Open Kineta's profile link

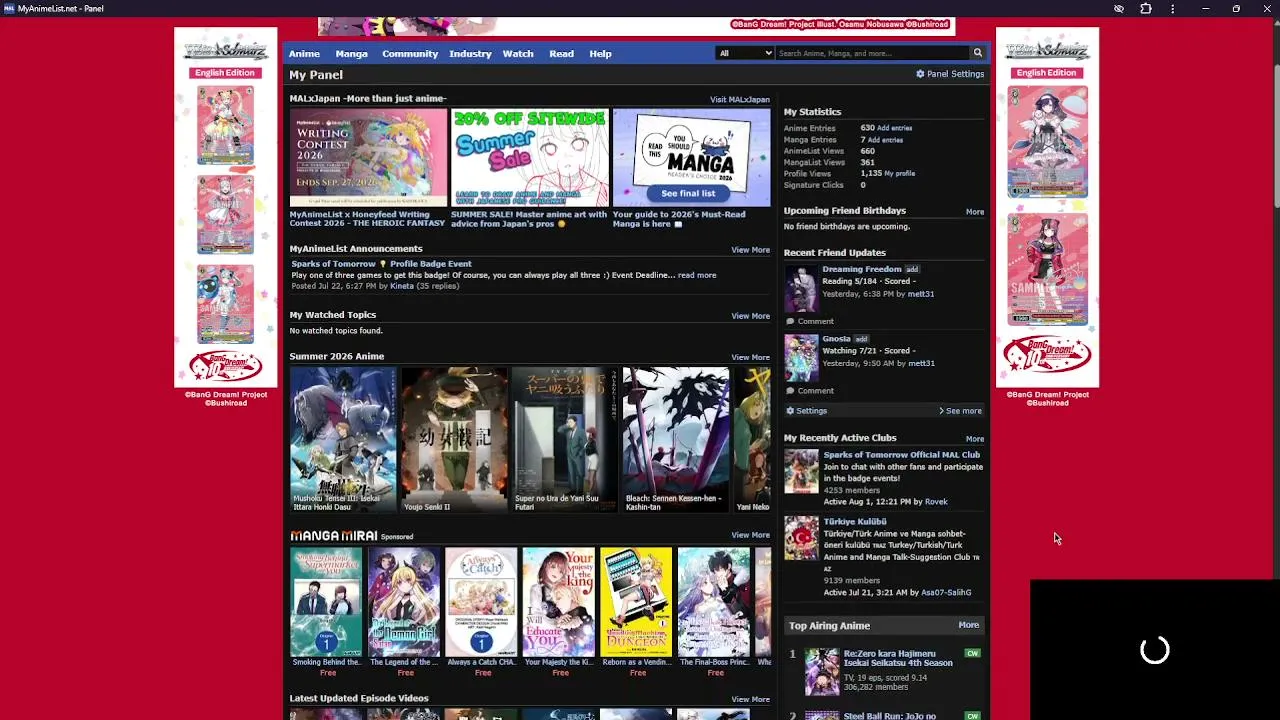point(401,286)
